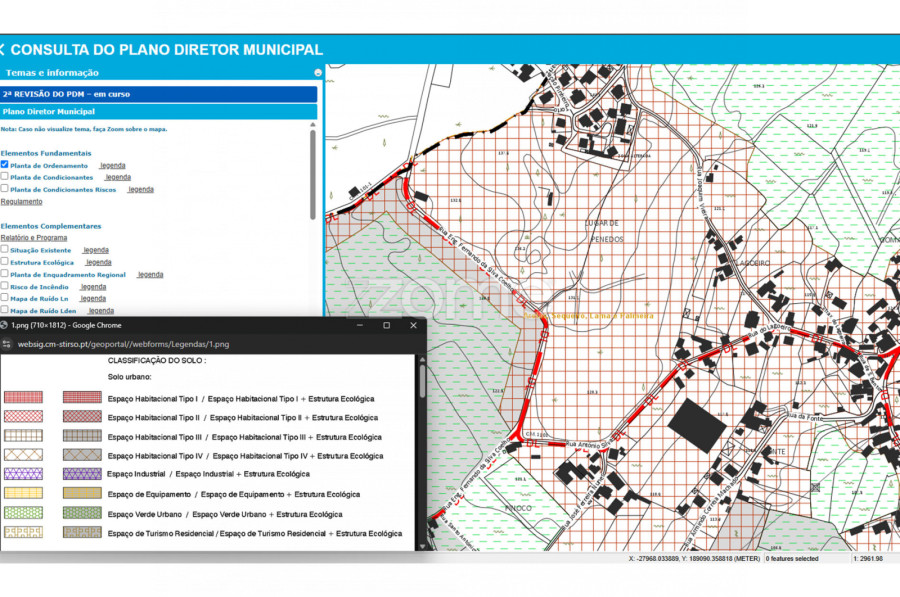The width and height of the screenshot is (900, 597).
Task: Click the layers panel vertical scrollbar
Action: (x=313, y=175)
